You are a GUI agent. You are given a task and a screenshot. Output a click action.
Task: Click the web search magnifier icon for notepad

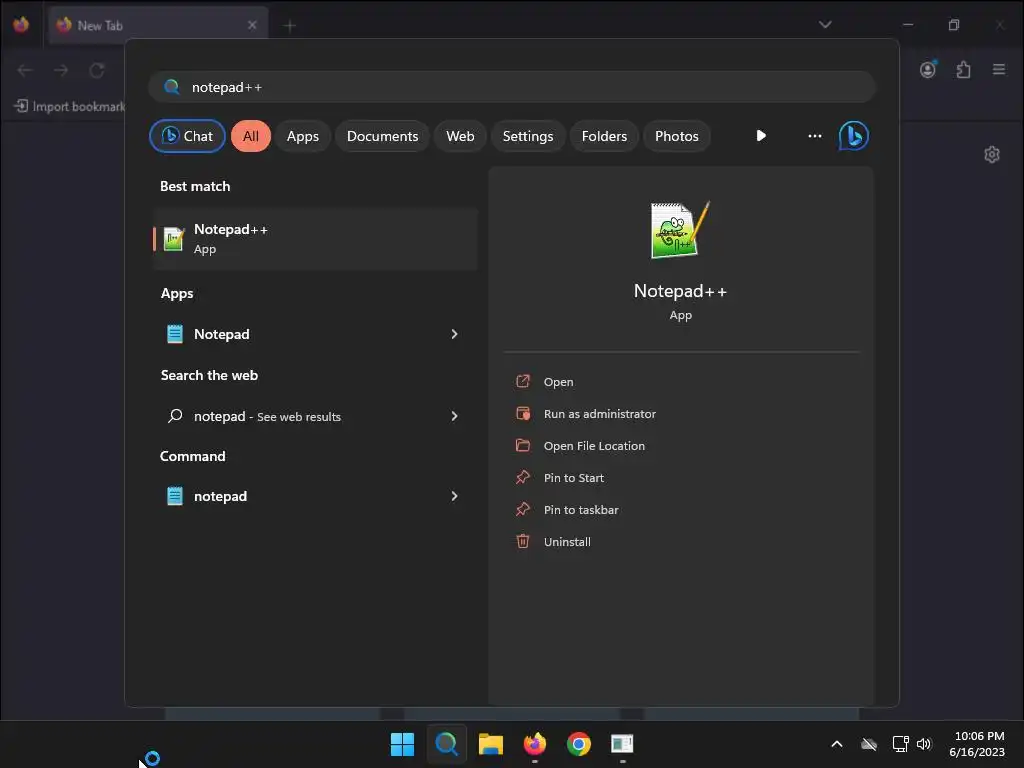point(174,415)
